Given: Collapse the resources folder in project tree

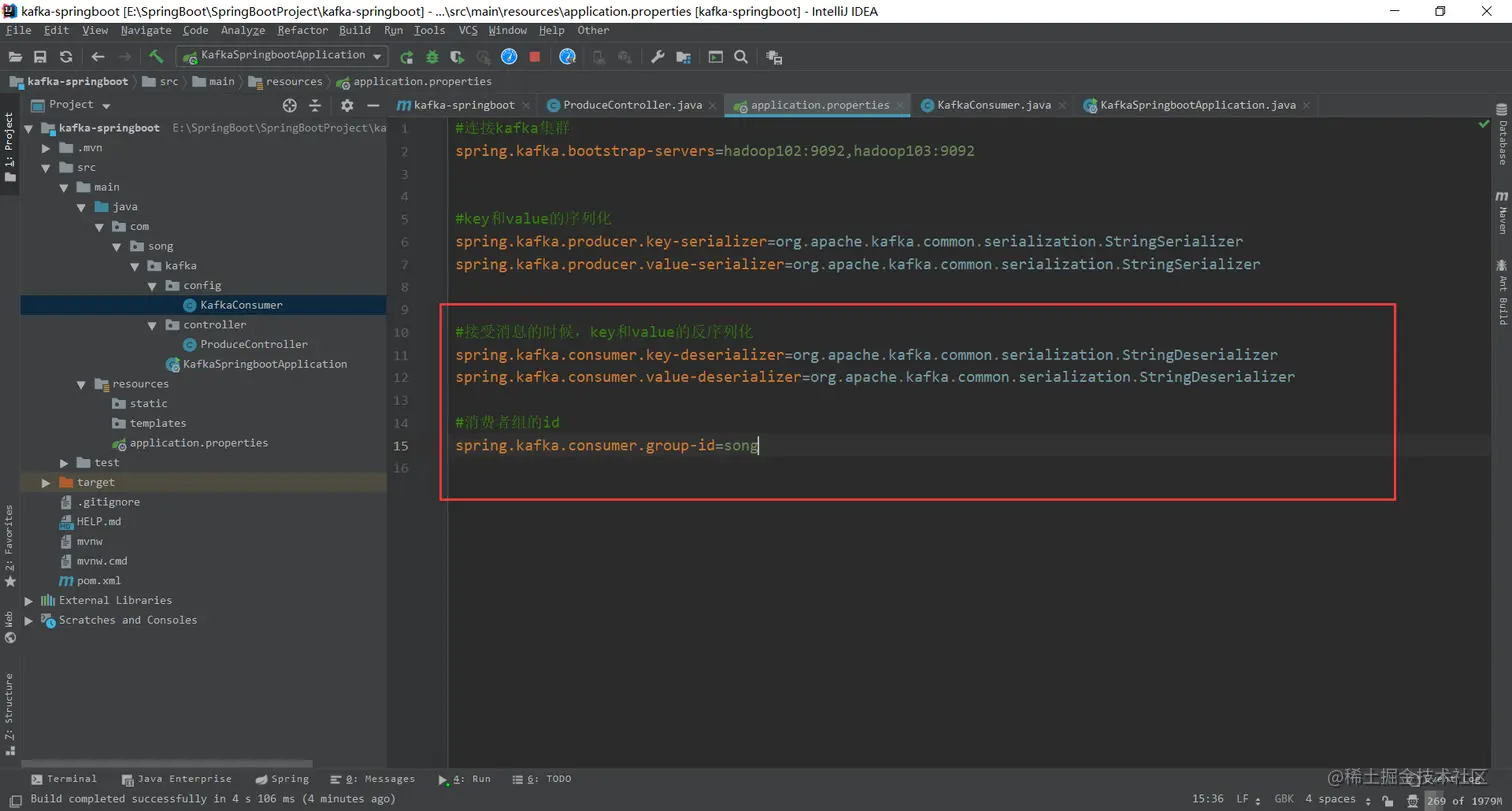Looking at the screenshot, I should coord(82,384).
